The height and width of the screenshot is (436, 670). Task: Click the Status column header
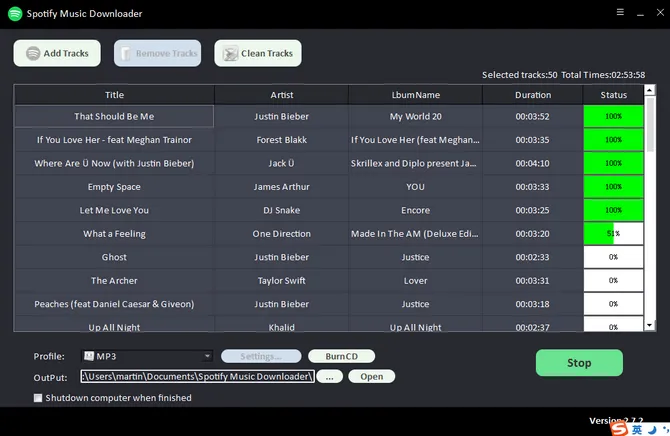tap(613, 95)
